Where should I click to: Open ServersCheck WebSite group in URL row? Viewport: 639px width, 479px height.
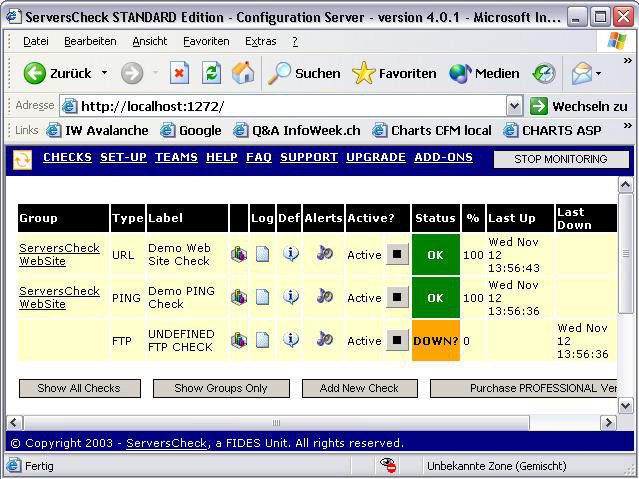point(59,254)
